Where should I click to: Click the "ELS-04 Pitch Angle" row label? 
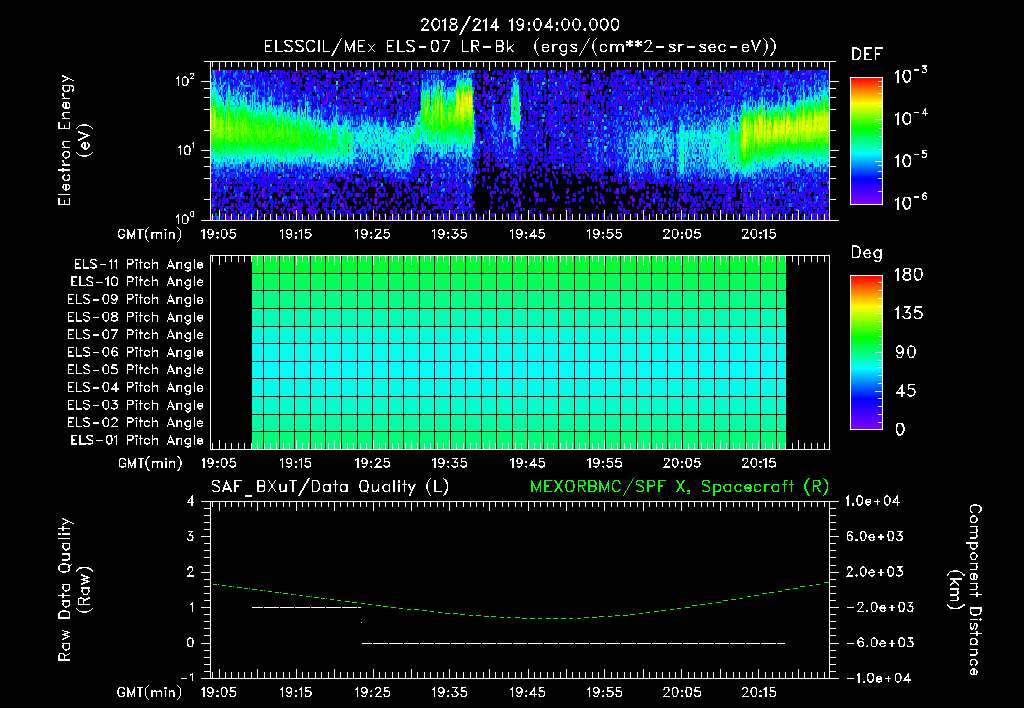click(135, 387)
